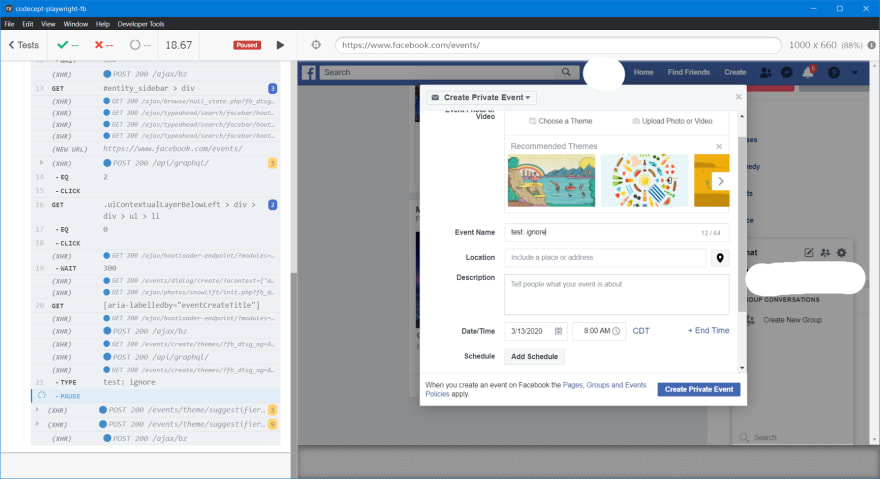Select the WAIT 300 command row
Viewport: 880px width, 479px height.
coord(155,268)
